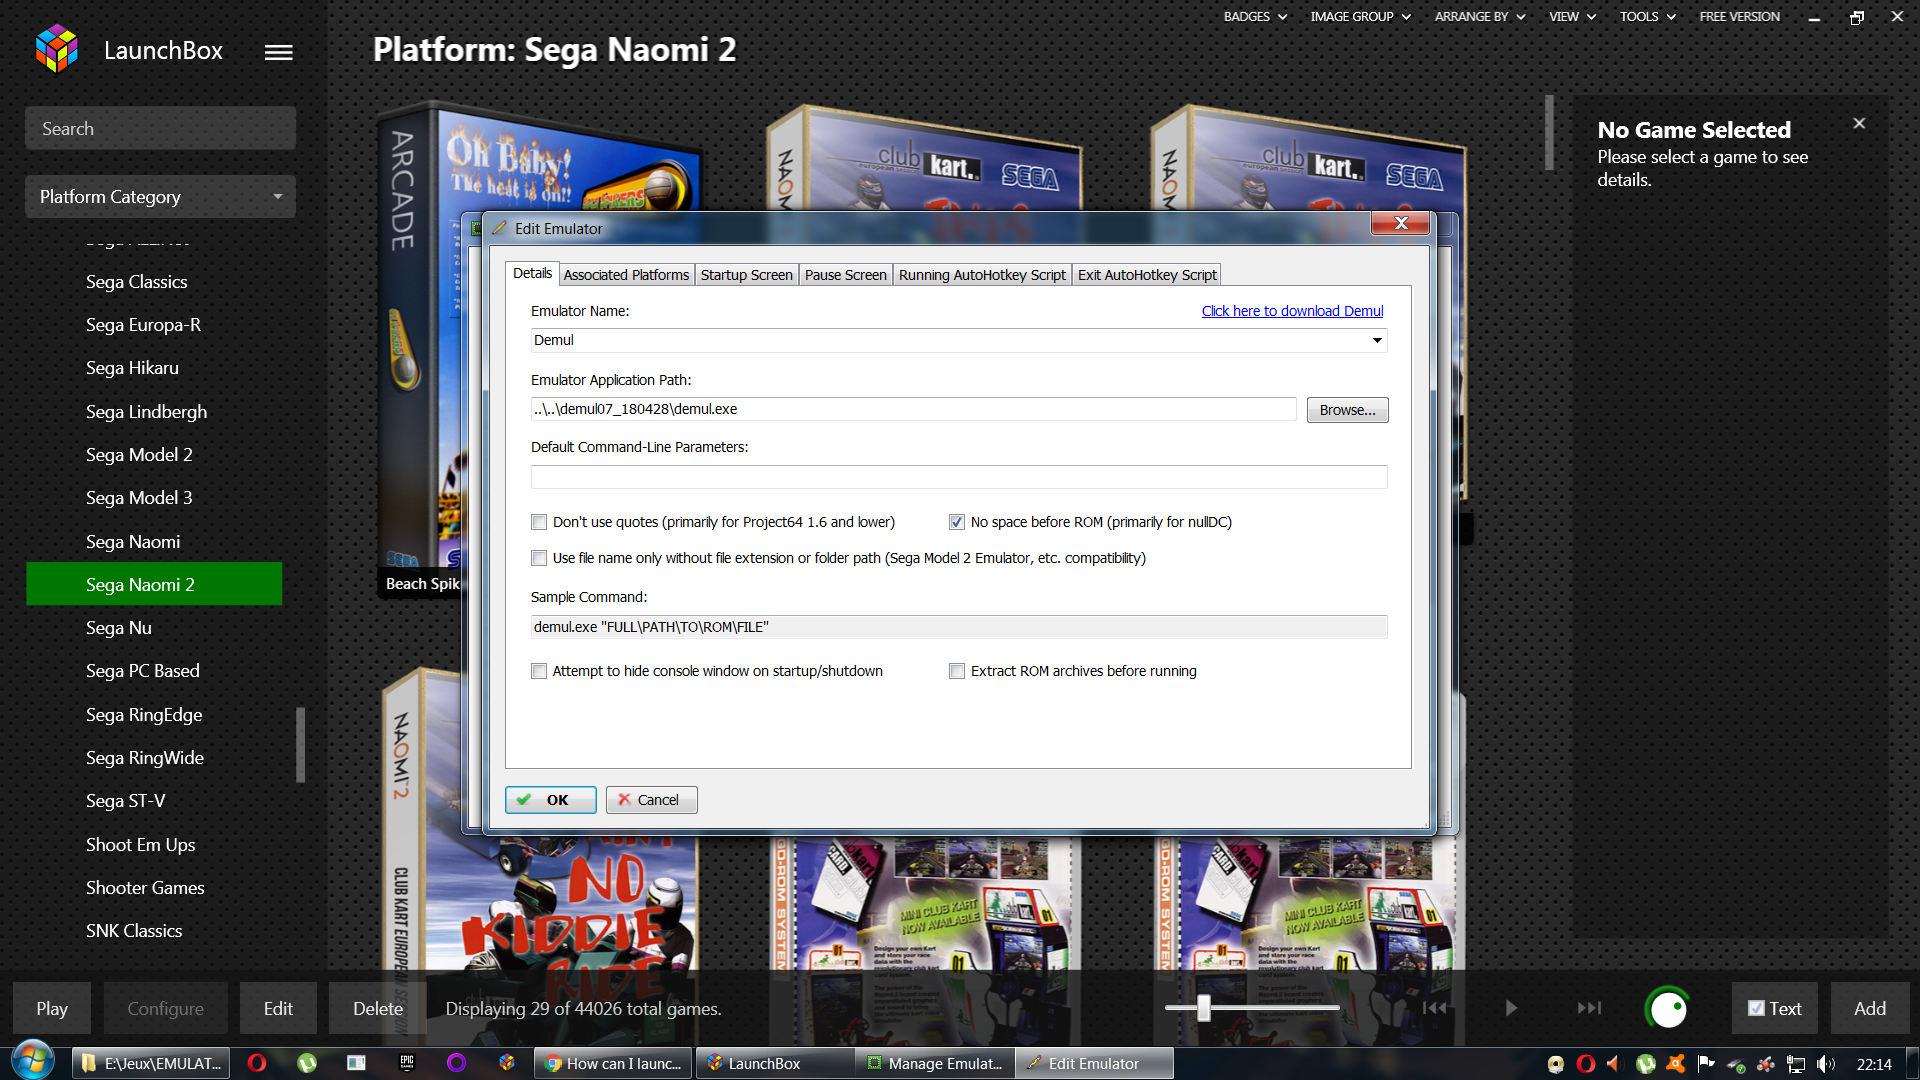Click the play music control in bottom bar
The height and width of the screenshot is (1080, 1920).
click(1511, 1008)
